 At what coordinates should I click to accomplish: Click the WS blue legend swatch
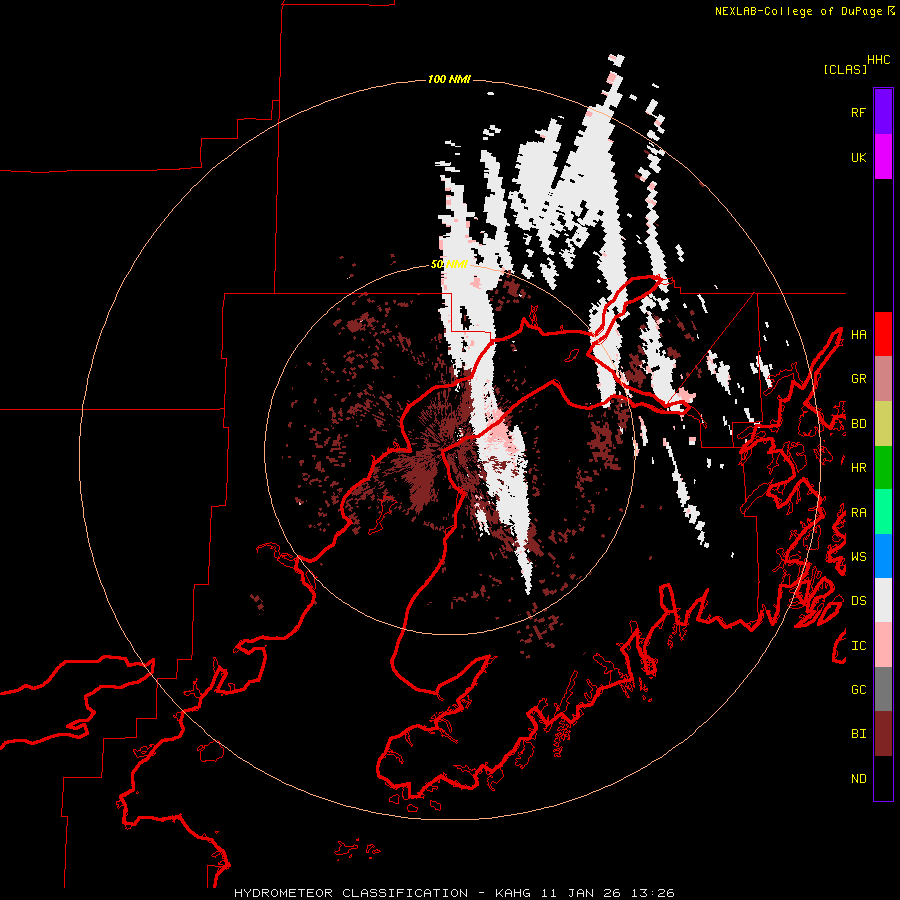click(x=883, y=556)
